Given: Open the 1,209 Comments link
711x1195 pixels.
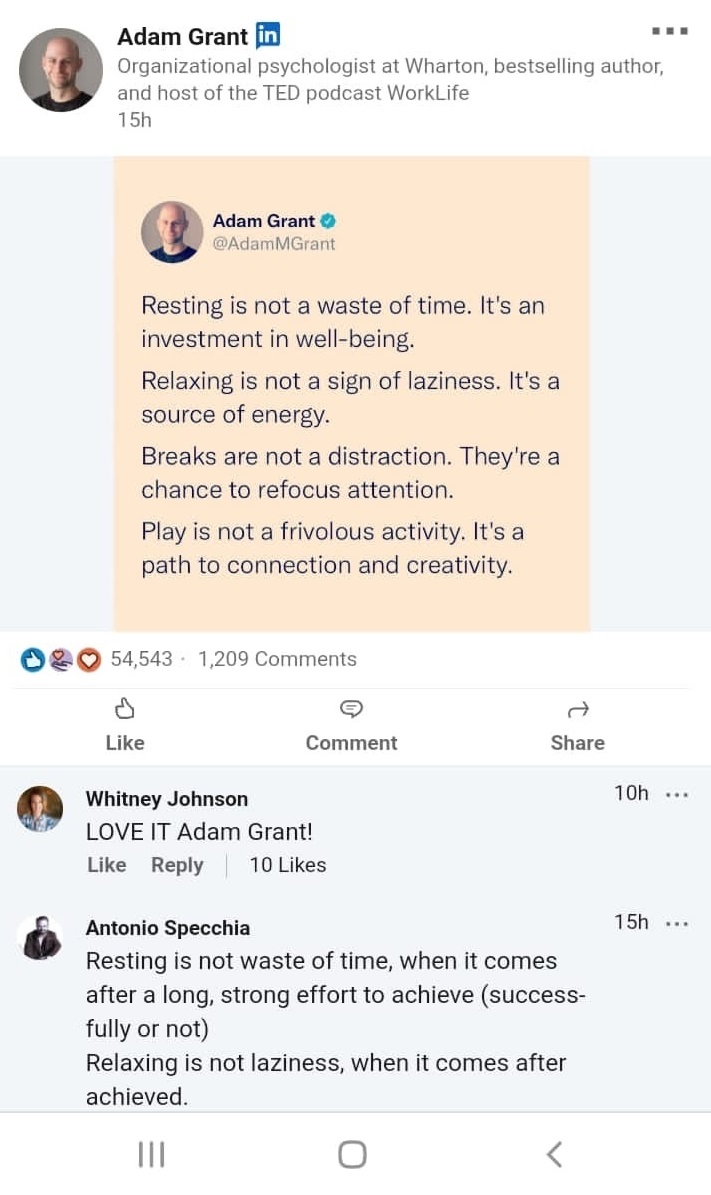Looking at the screenshot, I should coord(277,659).
